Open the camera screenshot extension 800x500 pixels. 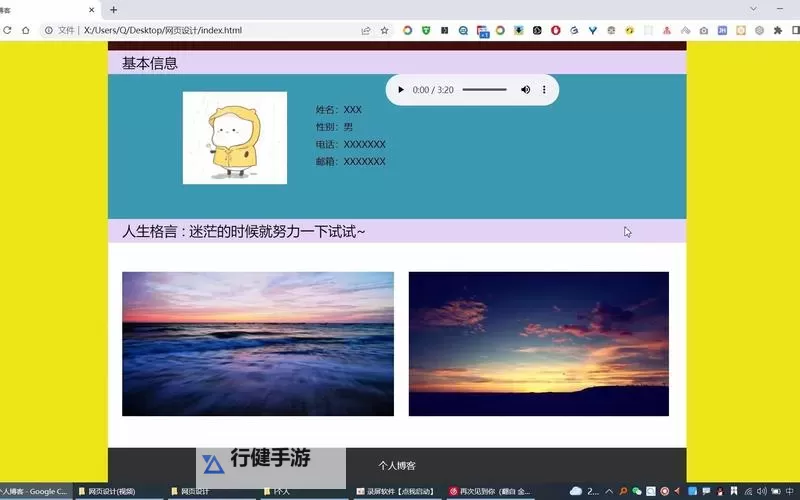[704, 31]
